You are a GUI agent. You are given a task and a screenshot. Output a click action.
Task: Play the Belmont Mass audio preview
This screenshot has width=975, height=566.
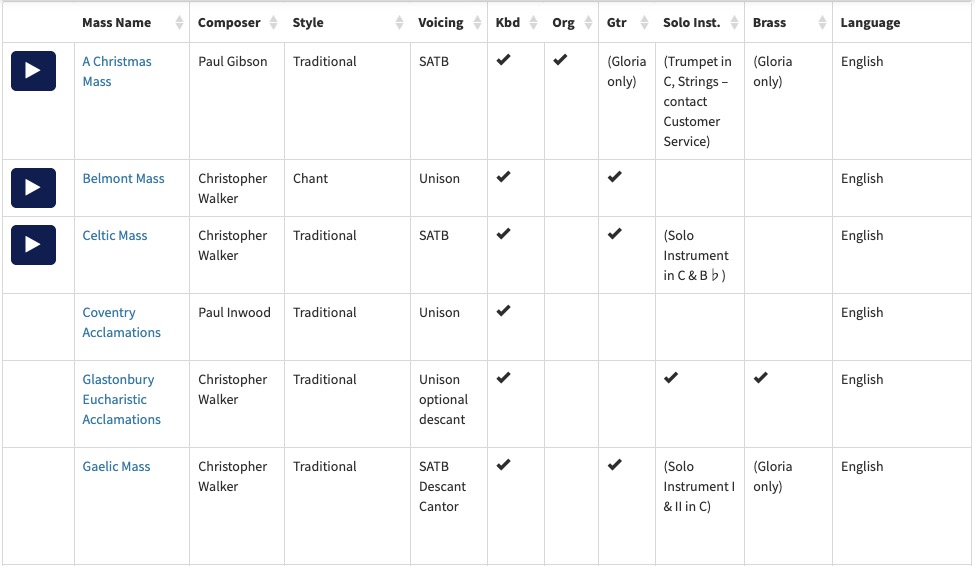33,188
